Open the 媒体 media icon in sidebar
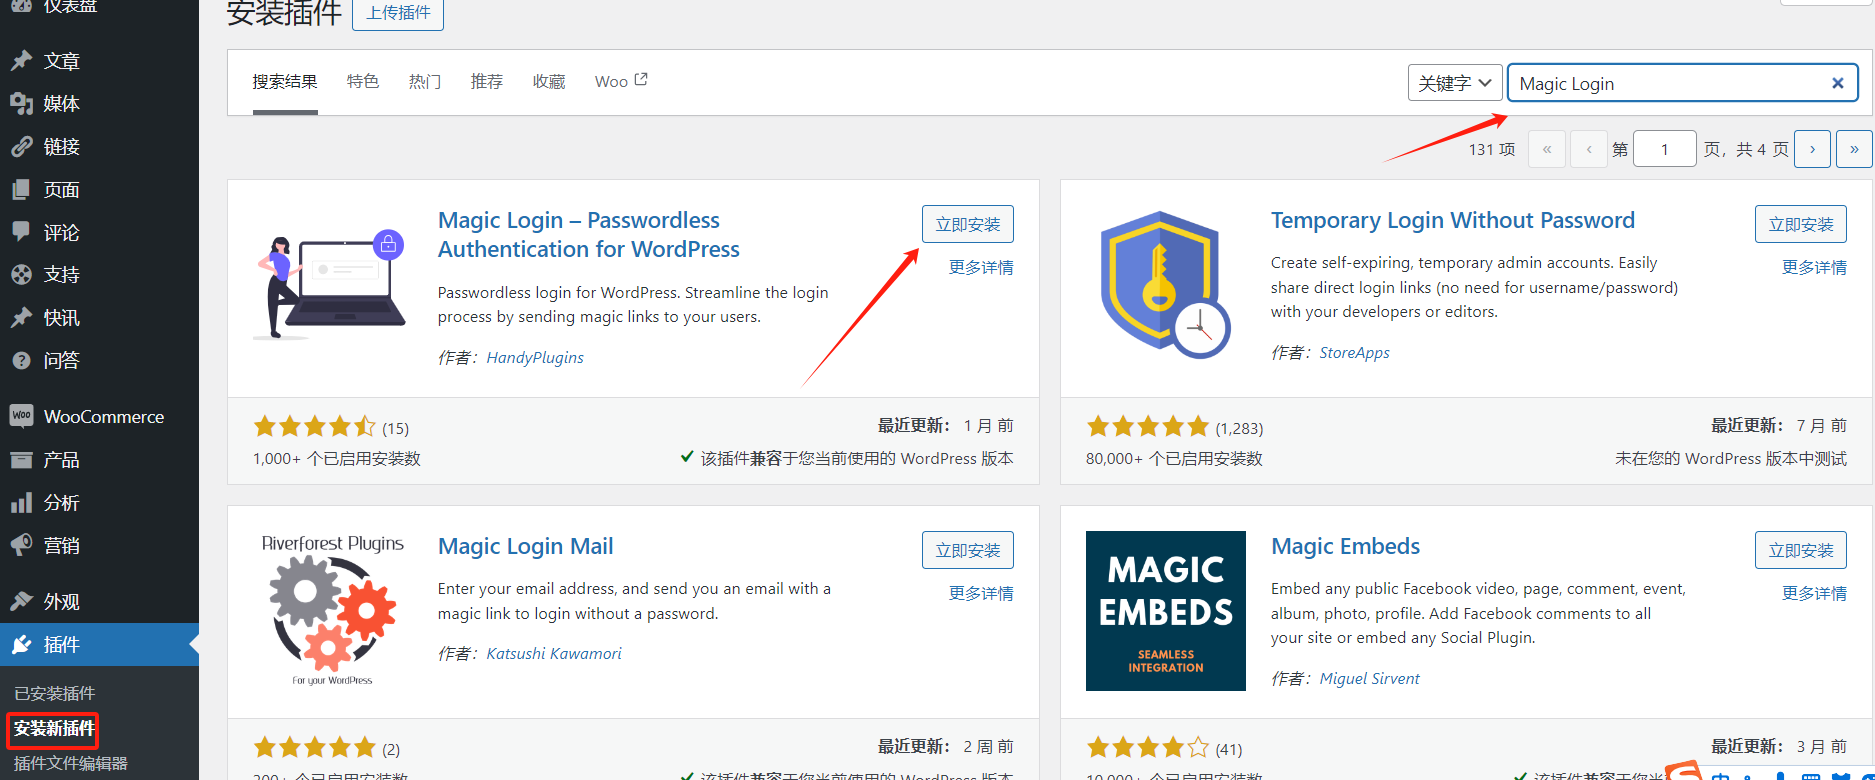 (x=21, y=104)
